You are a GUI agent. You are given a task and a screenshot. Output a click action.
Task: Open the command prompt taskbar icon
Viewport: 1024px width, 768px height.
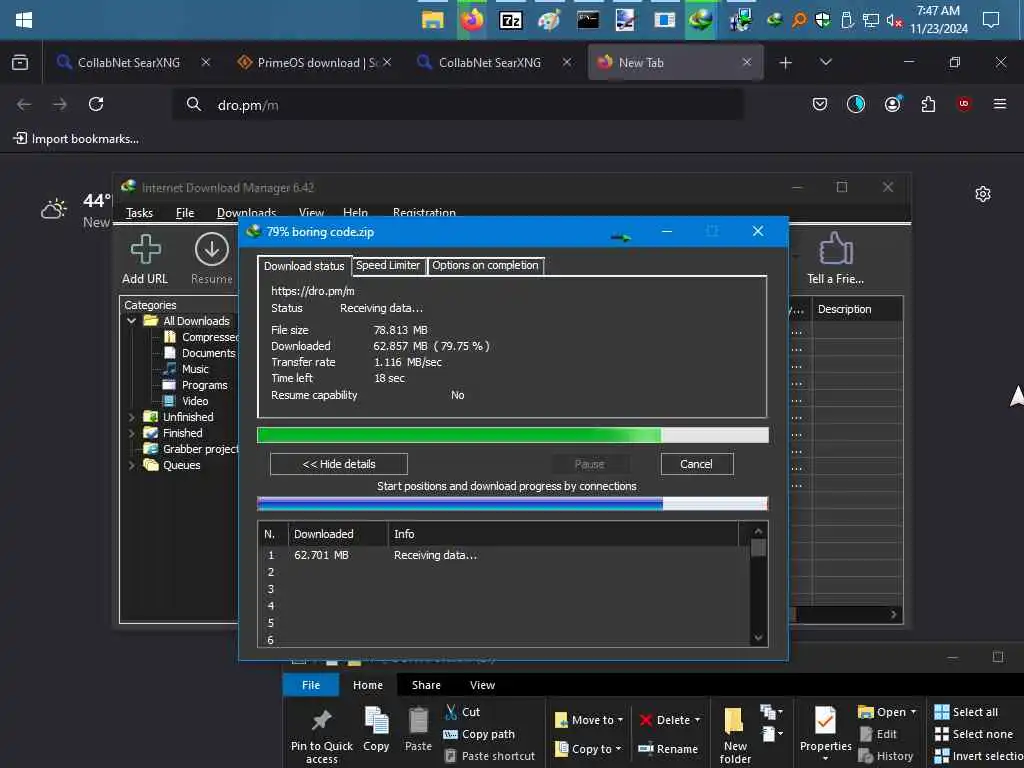[x=587, y=20]
